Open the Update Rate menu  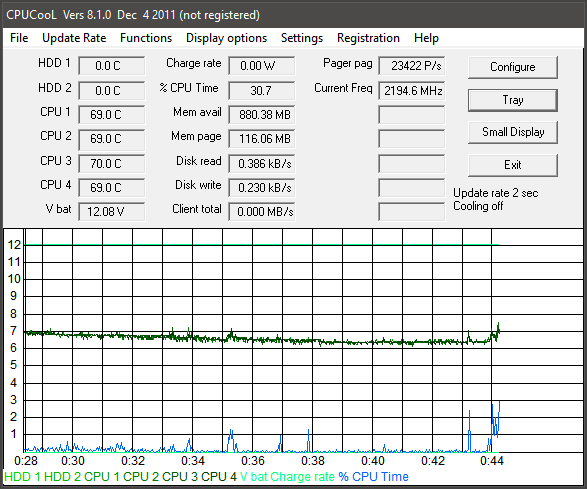click(x=74, y=38)
